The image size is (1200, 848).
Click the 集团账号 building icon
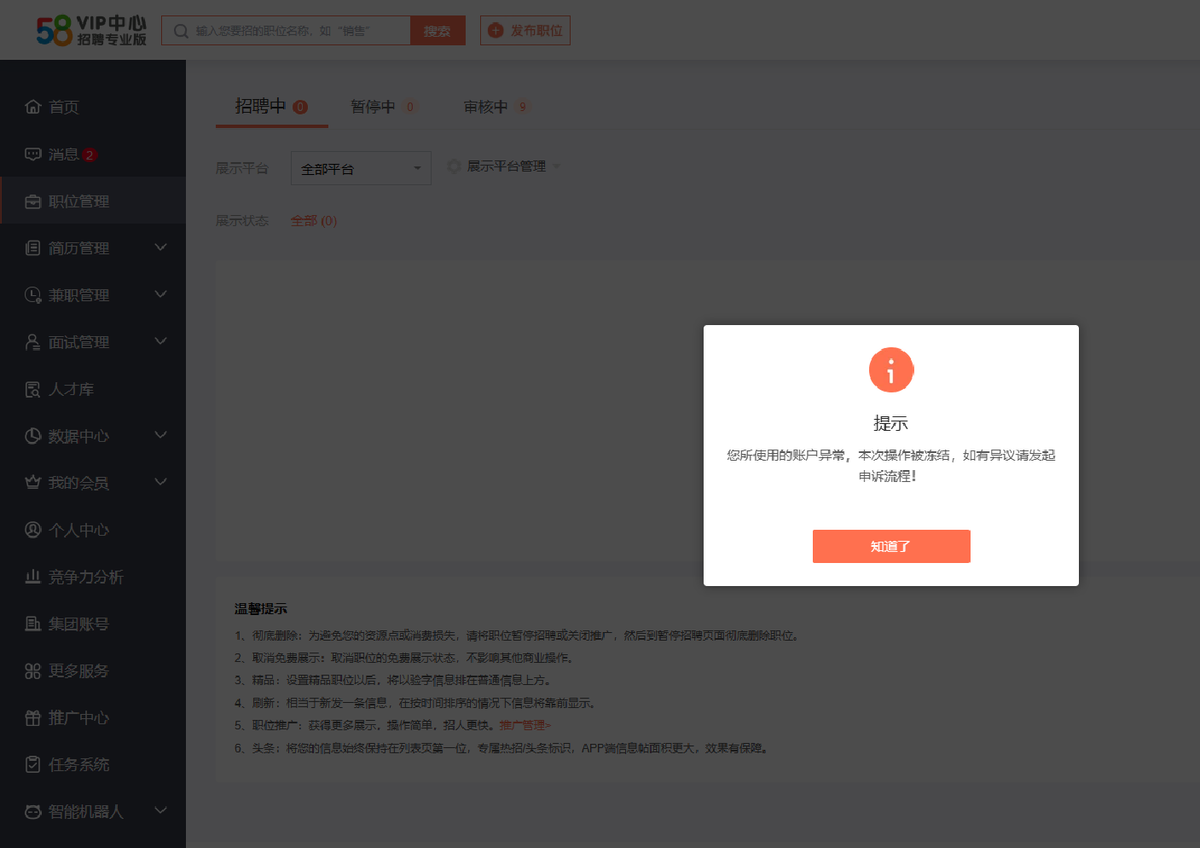click(33, 624)
